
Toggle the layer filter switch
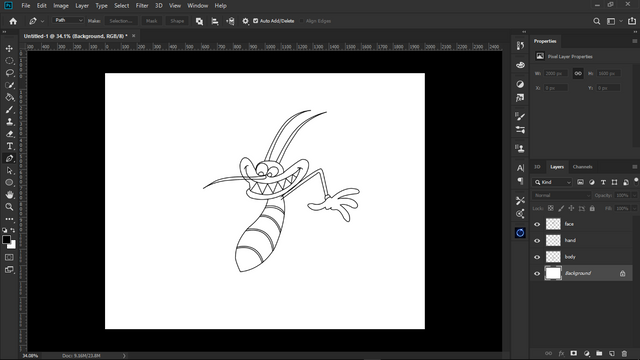636,181
